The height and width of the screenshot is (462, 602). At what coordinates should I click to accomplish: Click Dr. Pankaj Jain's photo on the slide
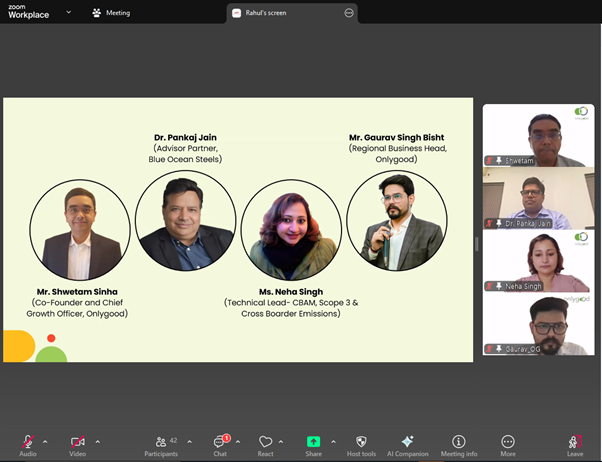point(185,220)
